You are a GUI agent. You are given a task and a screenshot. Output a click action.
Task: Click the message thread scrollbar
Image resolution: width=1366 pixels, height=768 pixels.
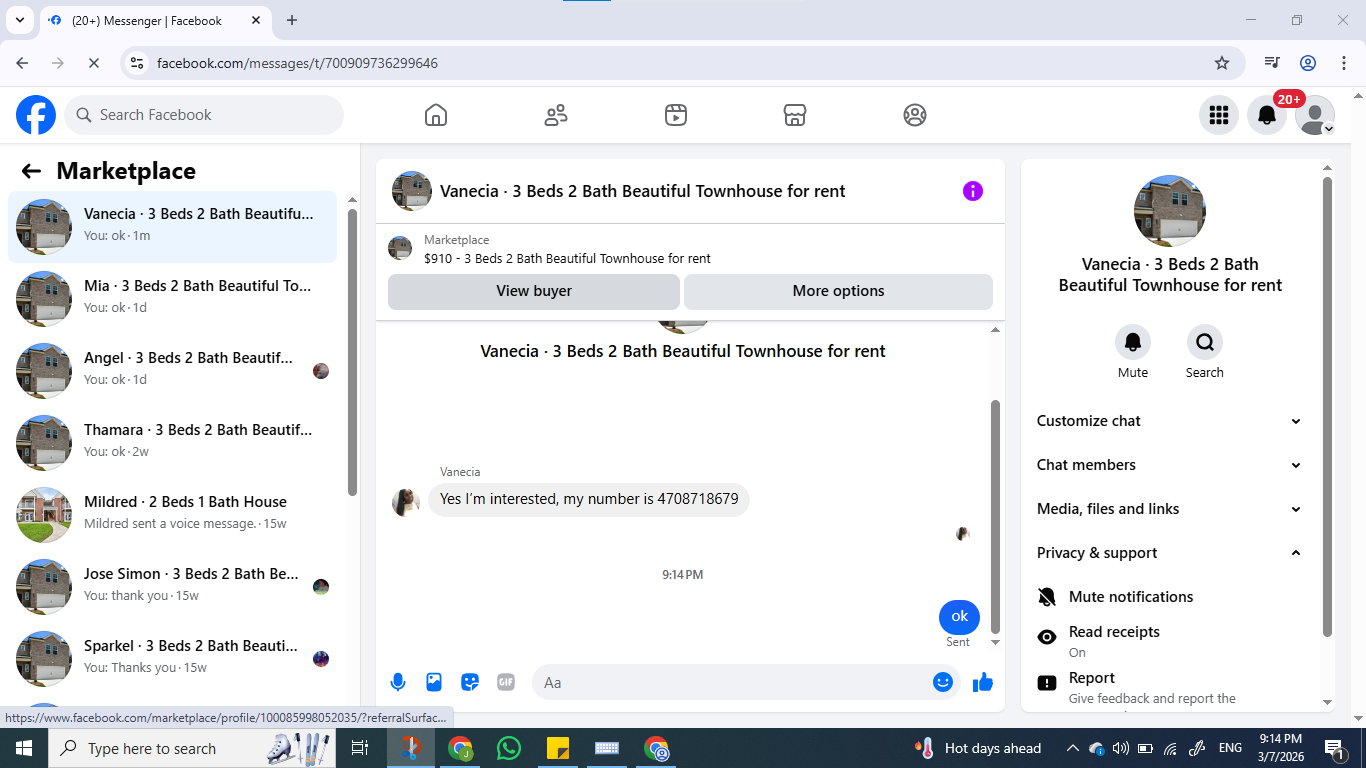coord(995,516)
